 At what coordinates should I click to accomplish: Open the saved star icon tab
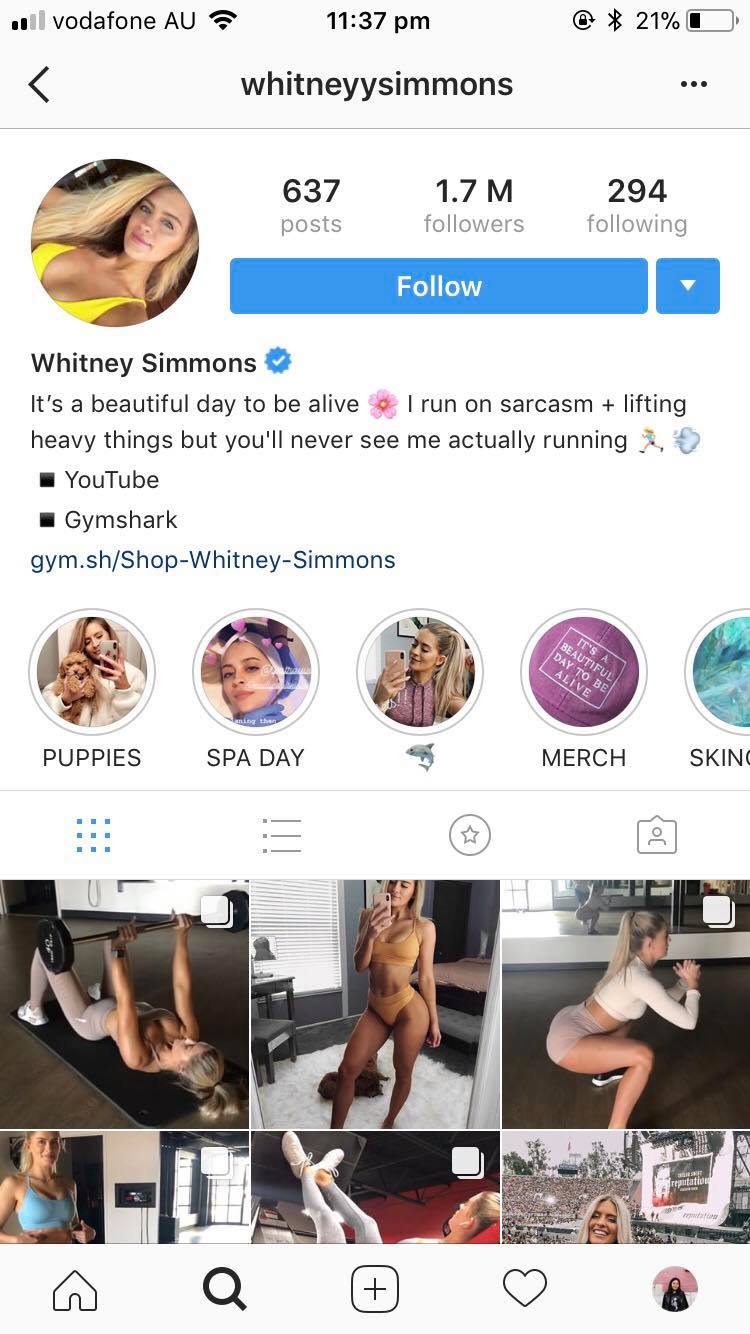click(x=470, y=835)
